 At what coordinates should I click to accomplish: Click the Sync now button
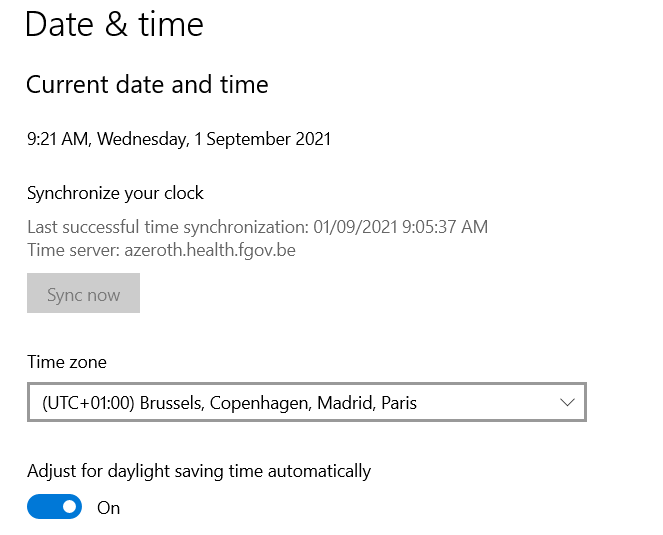(83, 295)
